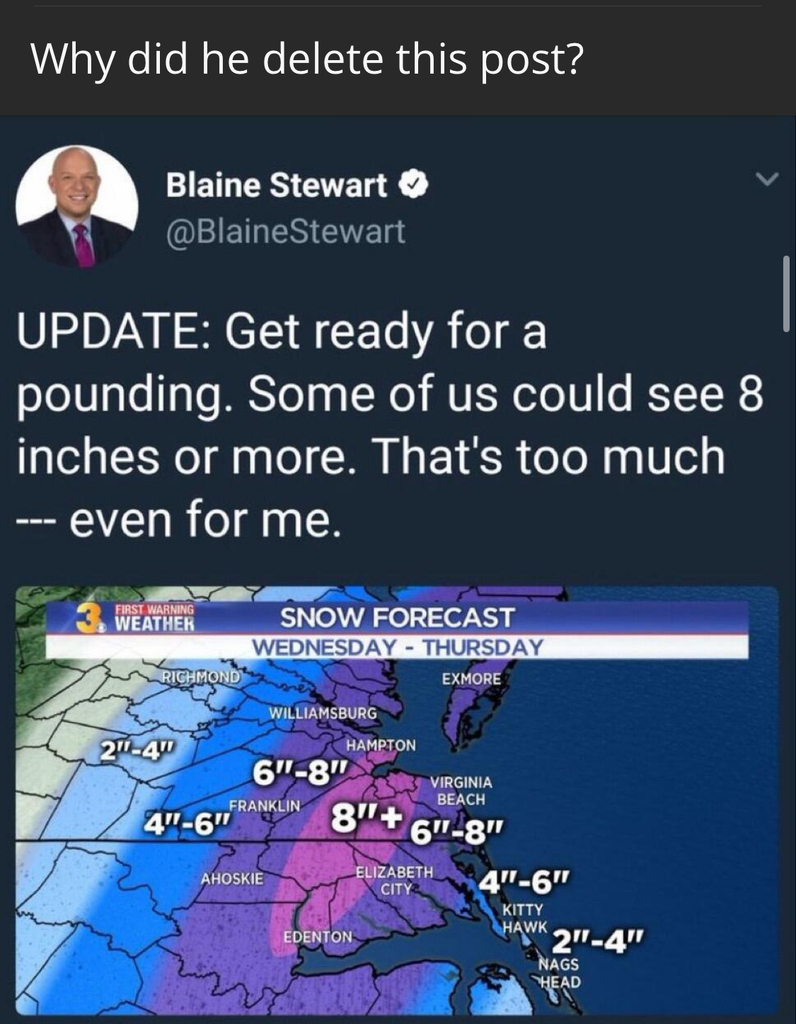This screenshot has width=796, height=1024.
Task: Open the @BlaineStewart handle link
Action: (285, 231)
